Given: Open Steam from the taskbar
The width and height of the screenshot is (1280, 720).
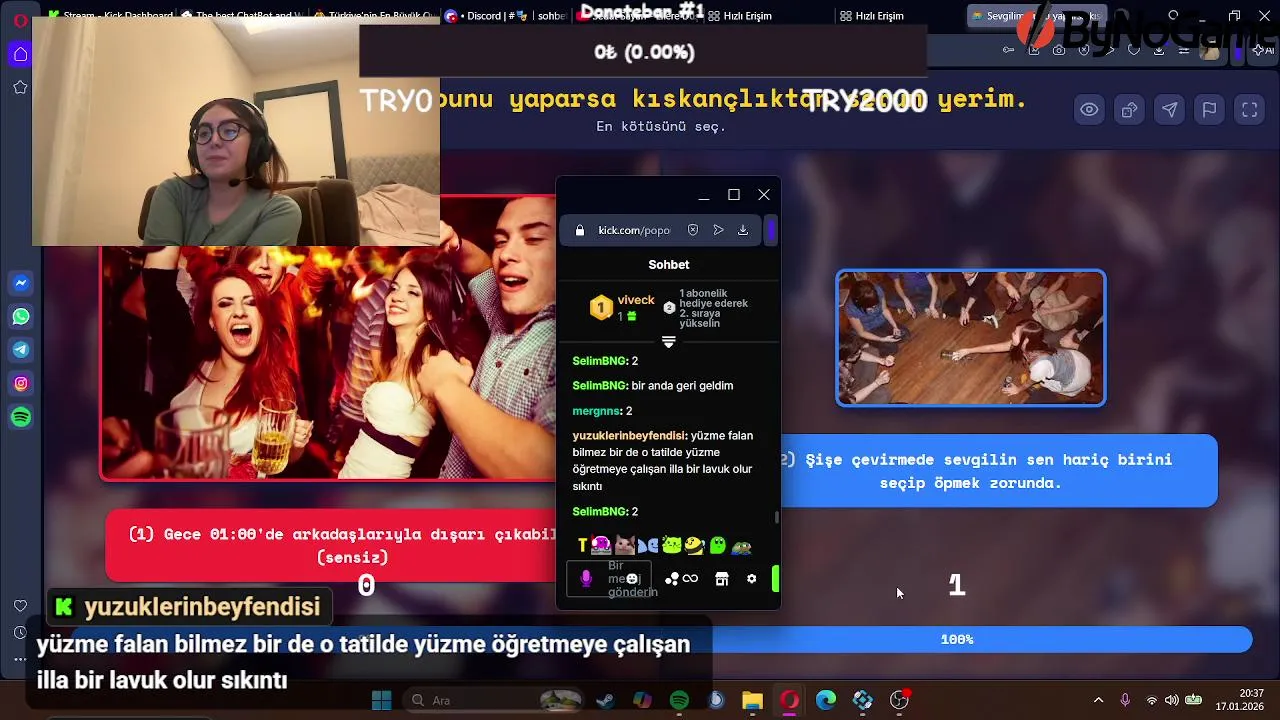Looking at the screenshot, I should tap(604, 700).
